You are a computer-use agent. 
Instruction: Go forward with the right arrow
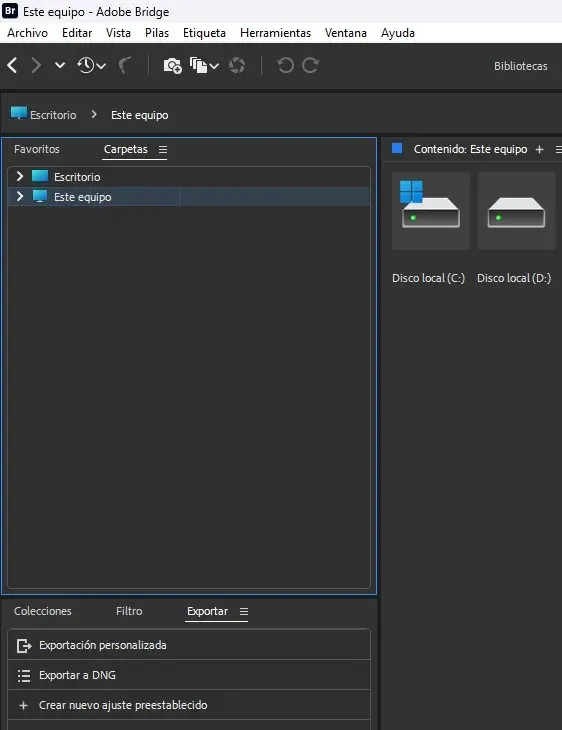(x=36, y=66)
